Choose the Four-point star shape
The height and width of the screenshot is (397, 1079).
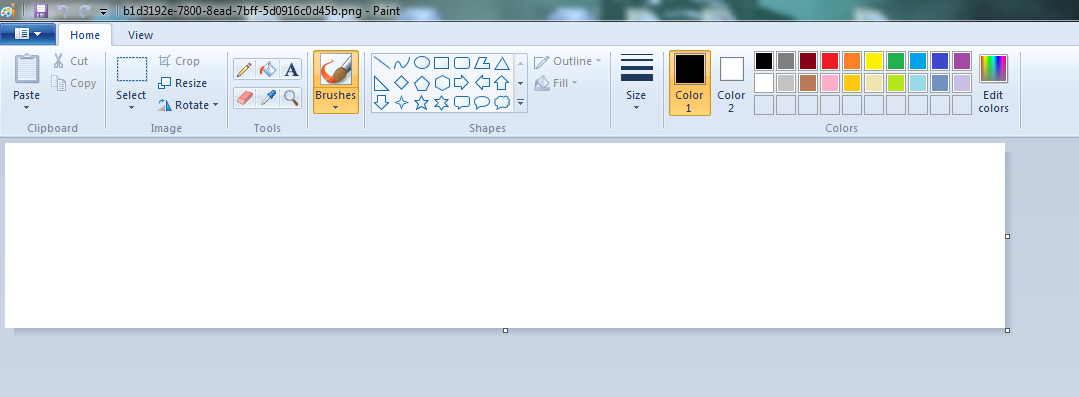(x=402, y=103)
